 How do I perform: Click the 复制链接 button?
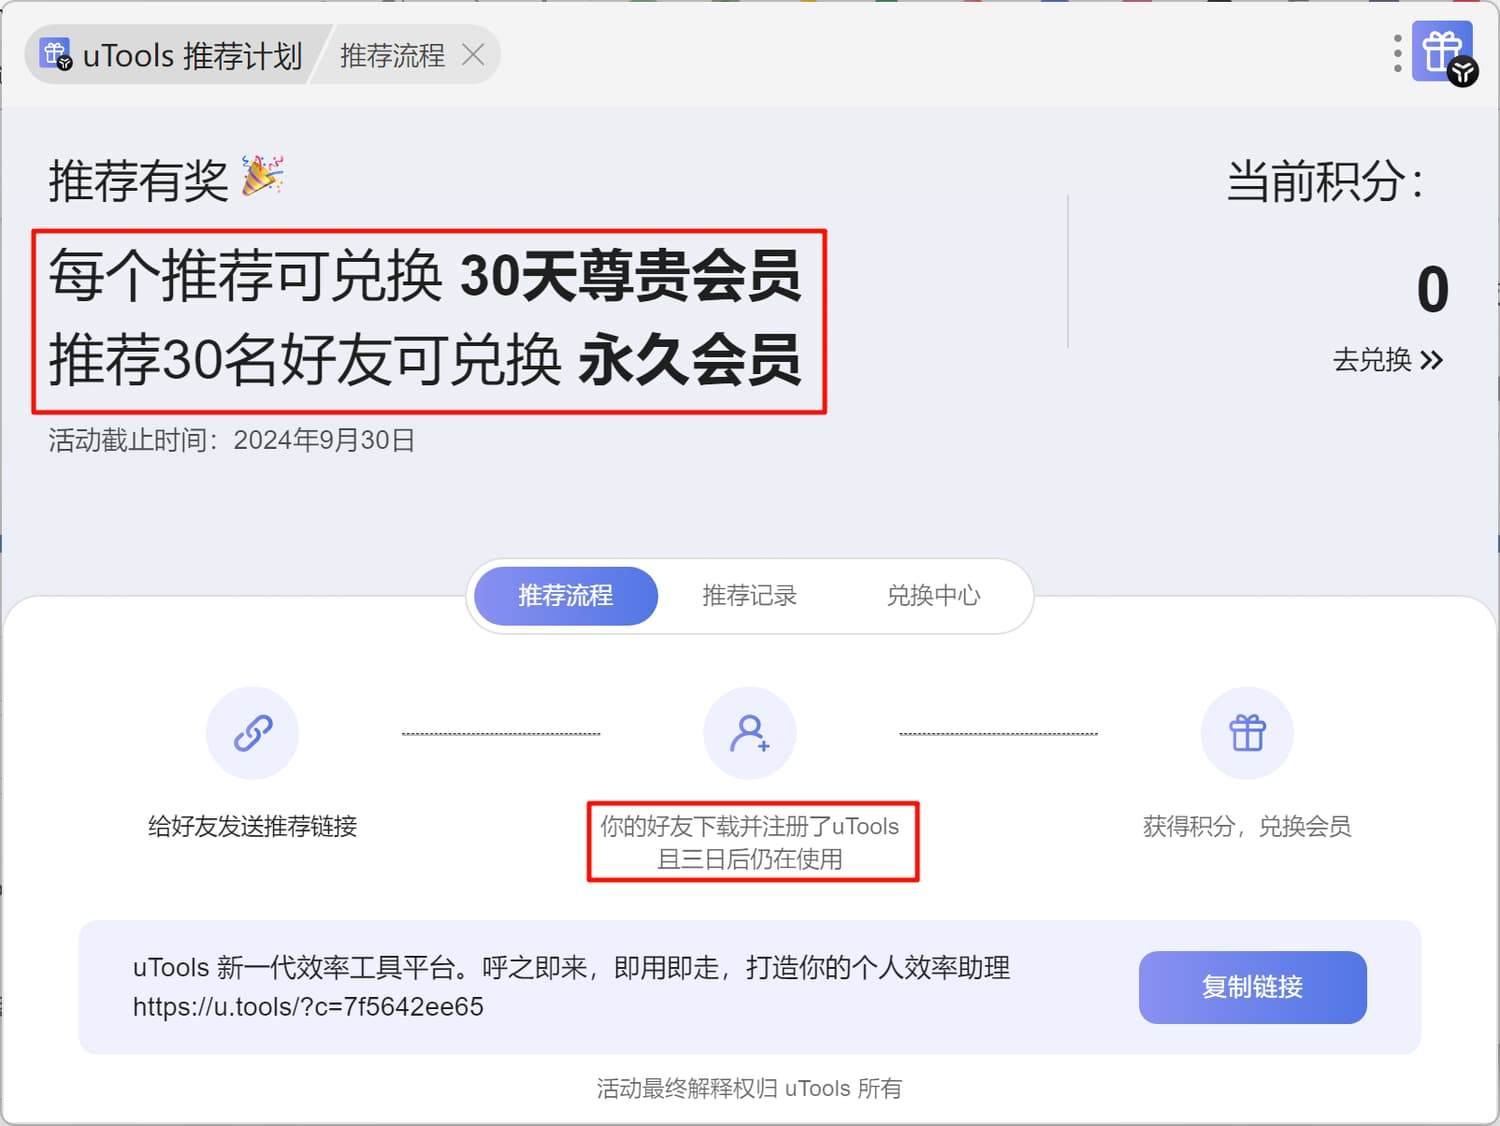pos(1253,987)
